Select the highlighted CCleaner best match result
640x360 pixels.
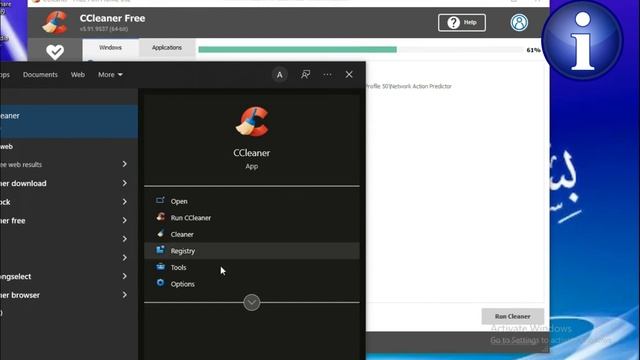pos(69,121)
